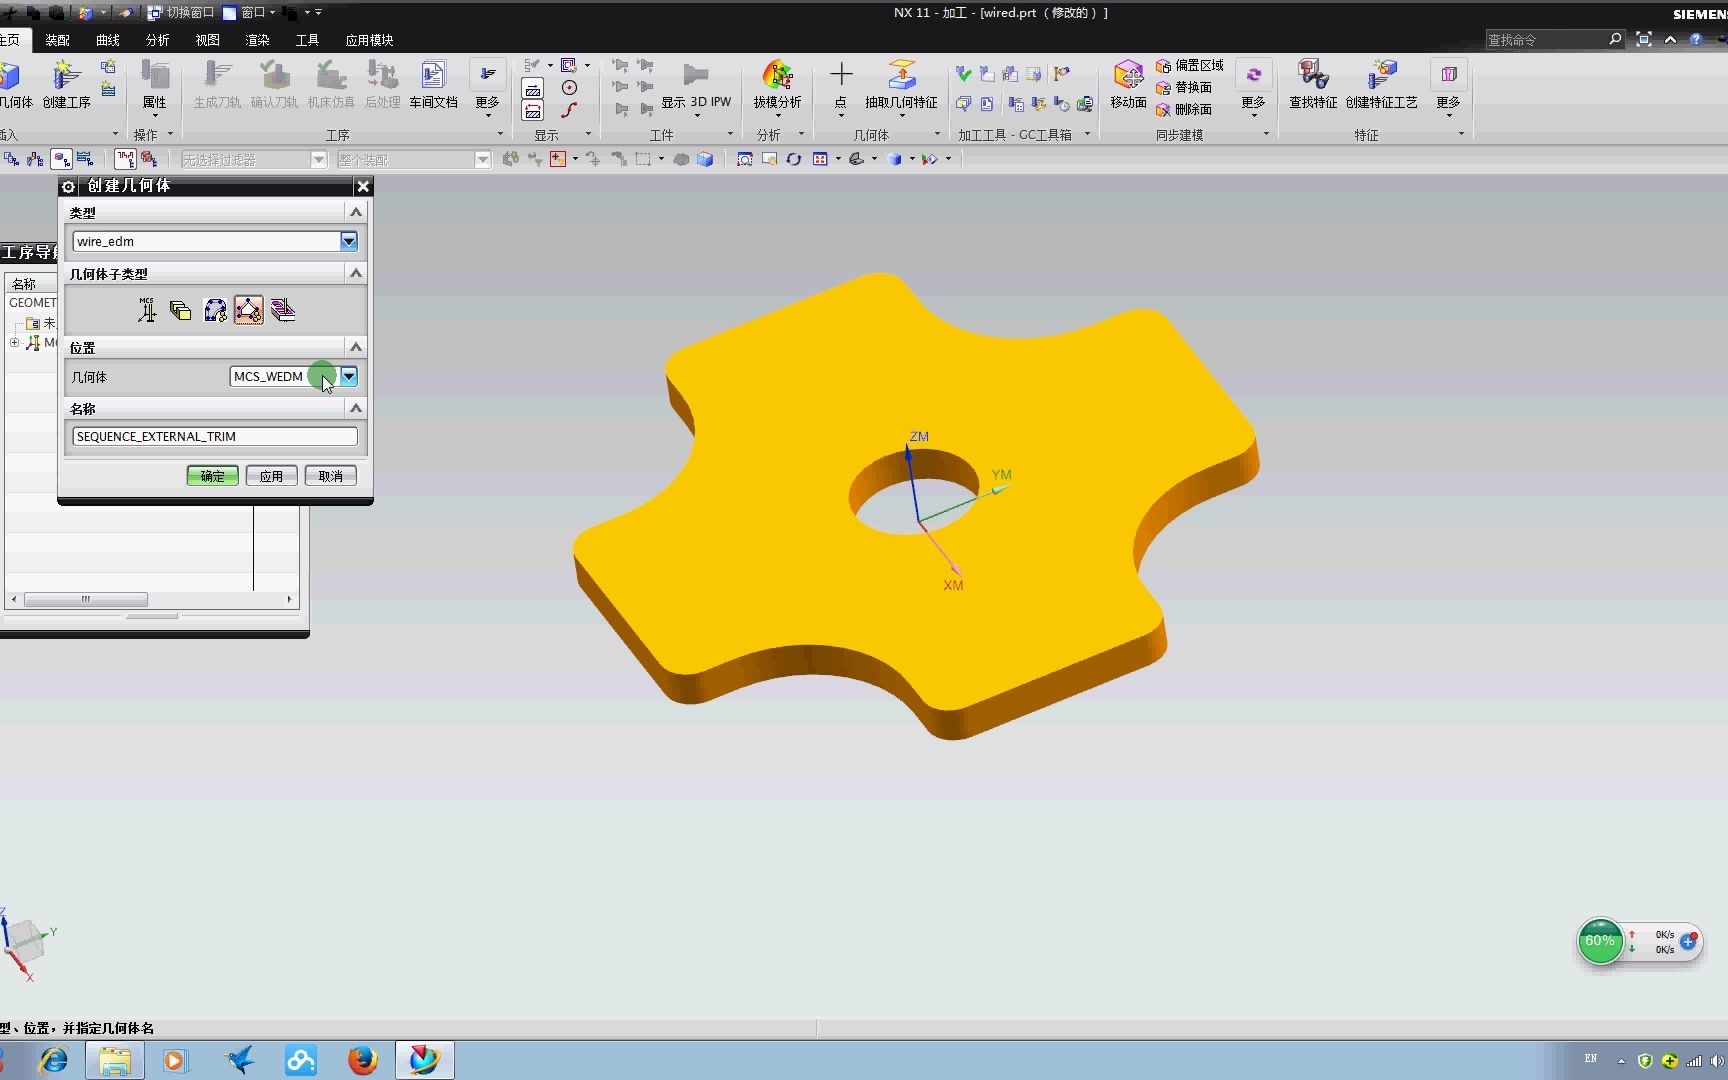Select the highlighted sequence external trim subtype icon

[x=249, y=310]
